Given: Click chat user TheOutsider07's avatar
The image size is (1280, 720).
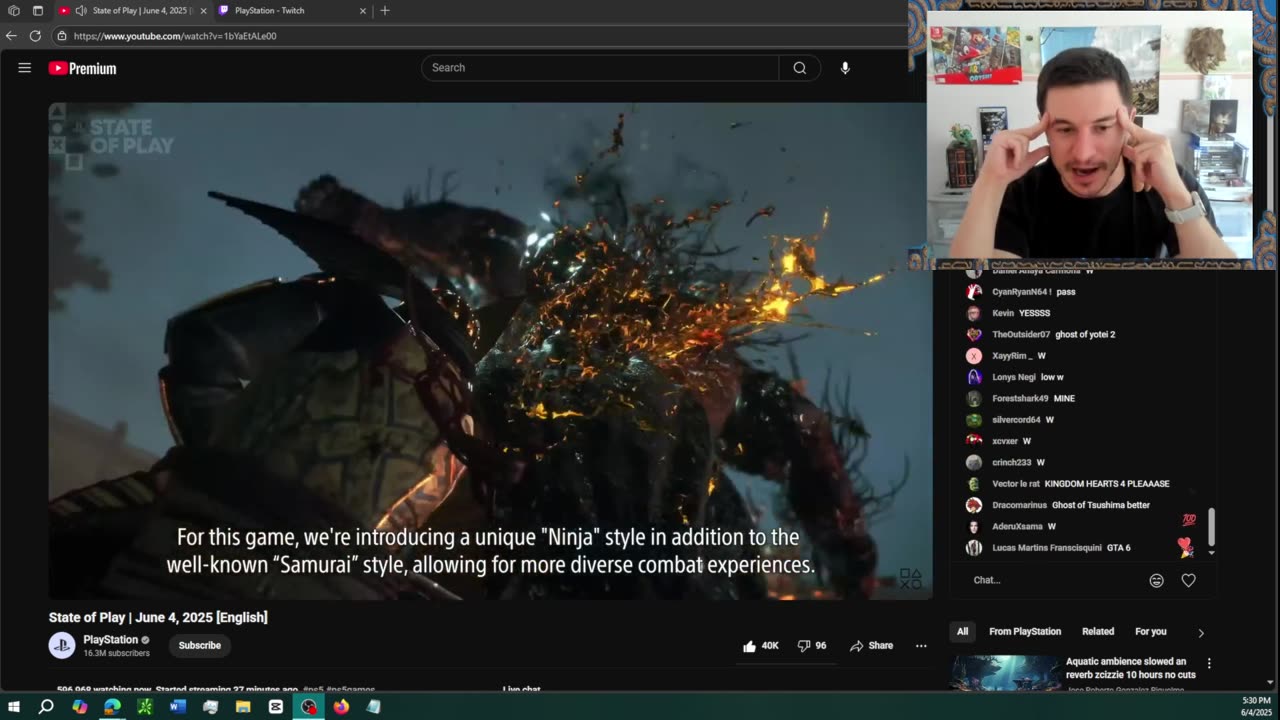Looking at the screenshot, I should (974, 334).
